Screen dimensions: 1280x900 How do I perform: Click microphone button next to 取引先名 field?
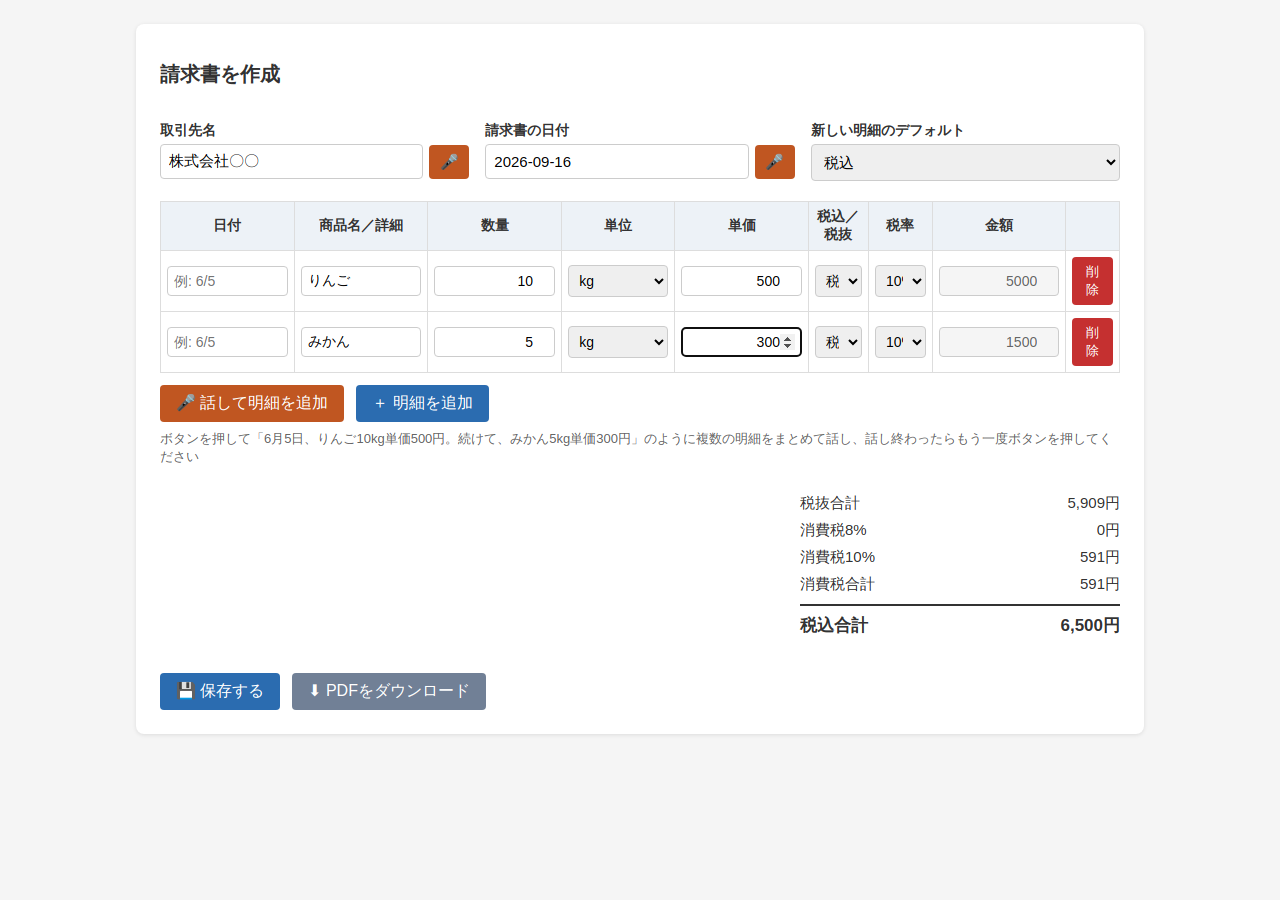[449, 162]
